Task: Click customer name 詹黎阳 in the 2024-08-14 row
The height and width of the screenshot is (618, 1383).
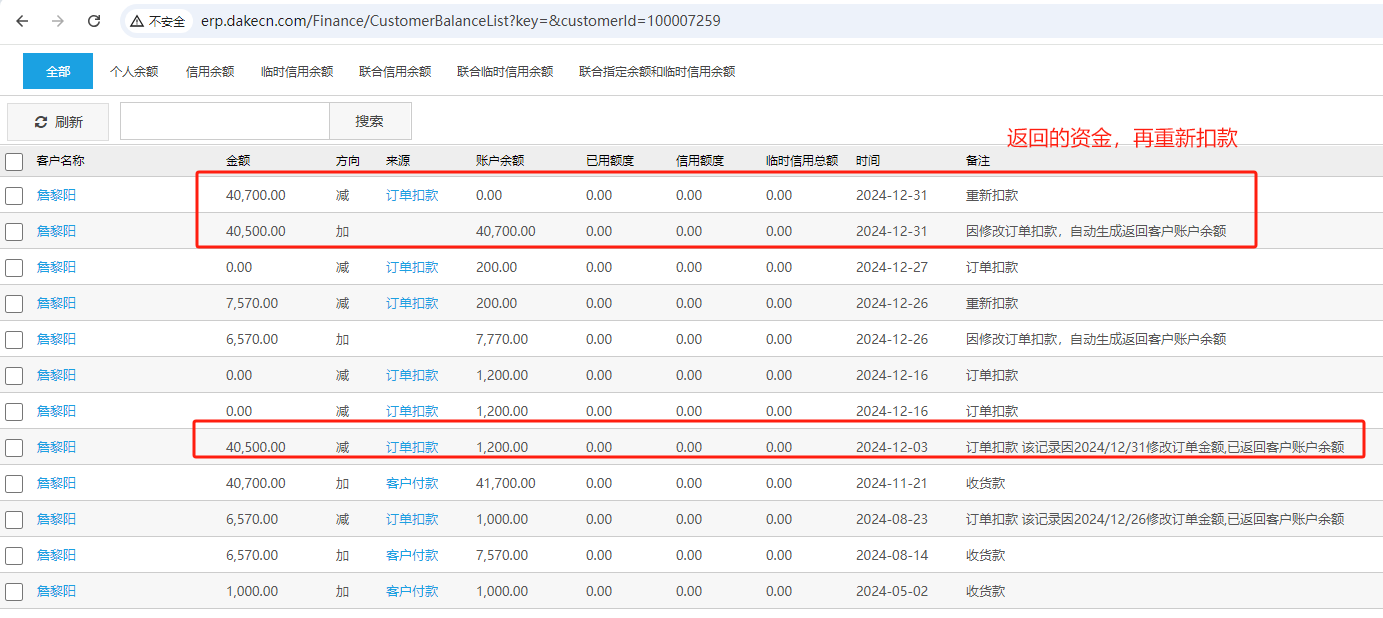Action: 56,555
